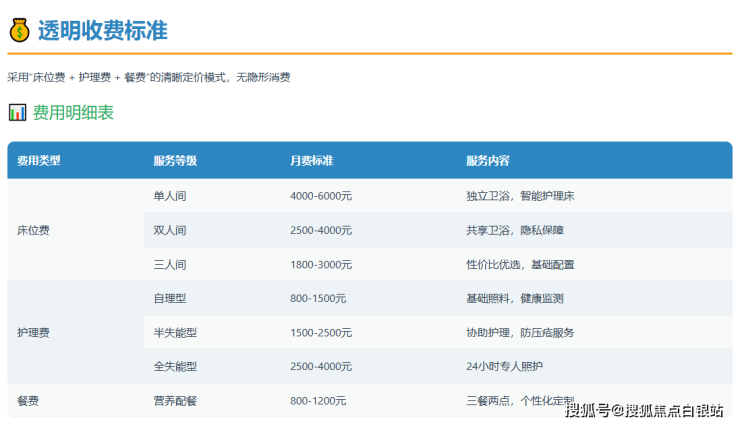Click the 费用类型 column header
Image resolution: width=740 pixels, height=426 pixels.
[39, 161]
